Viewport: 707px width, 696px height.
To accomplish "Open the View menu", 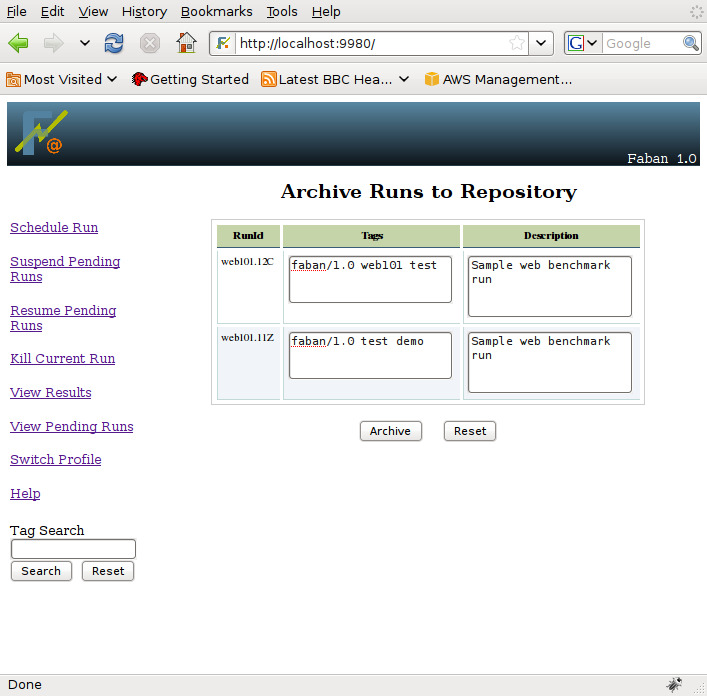I will [x=93, y=11].
